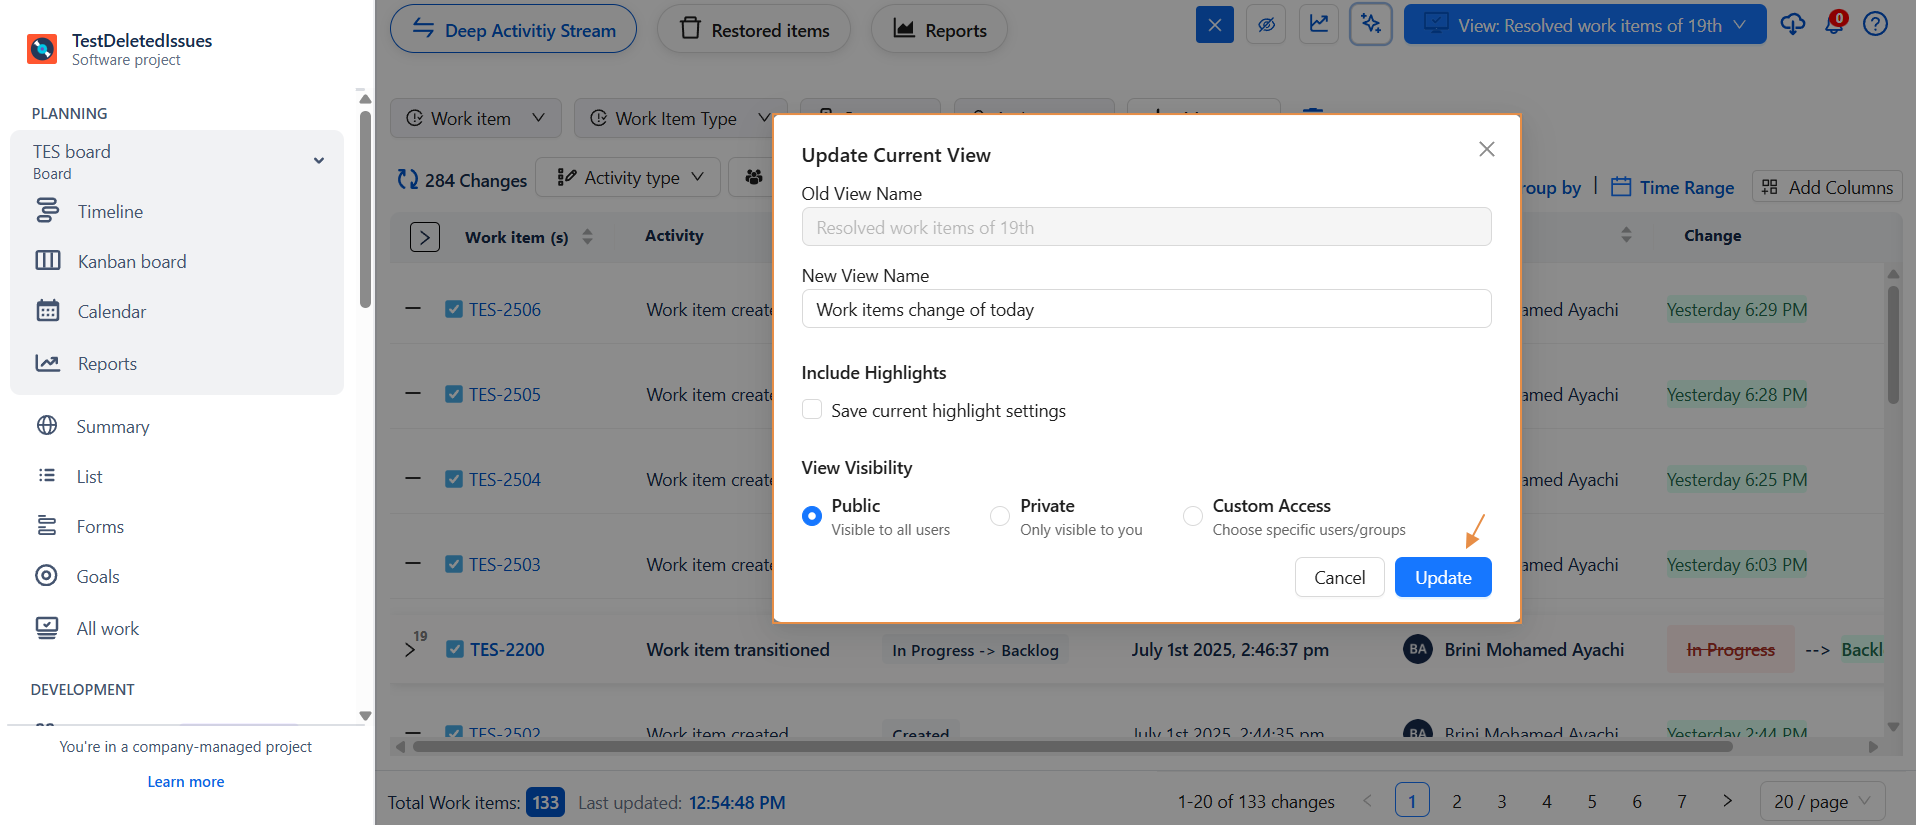Open the help question mark icon

[x=1875, y=25]
